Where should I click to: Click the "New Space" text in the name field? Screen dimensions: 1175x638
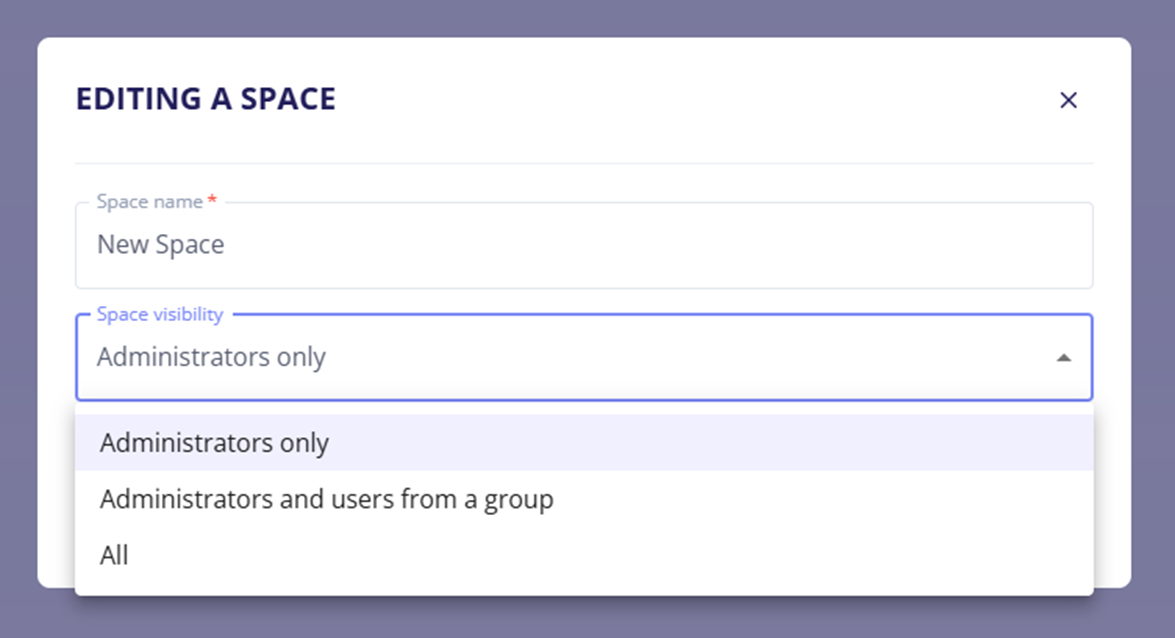(x=160, y=245)
